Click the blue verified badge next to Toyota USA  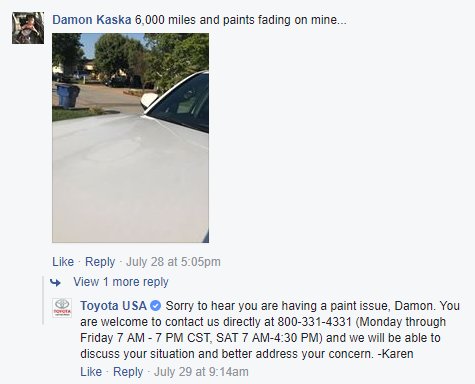[x=156, y=306]
